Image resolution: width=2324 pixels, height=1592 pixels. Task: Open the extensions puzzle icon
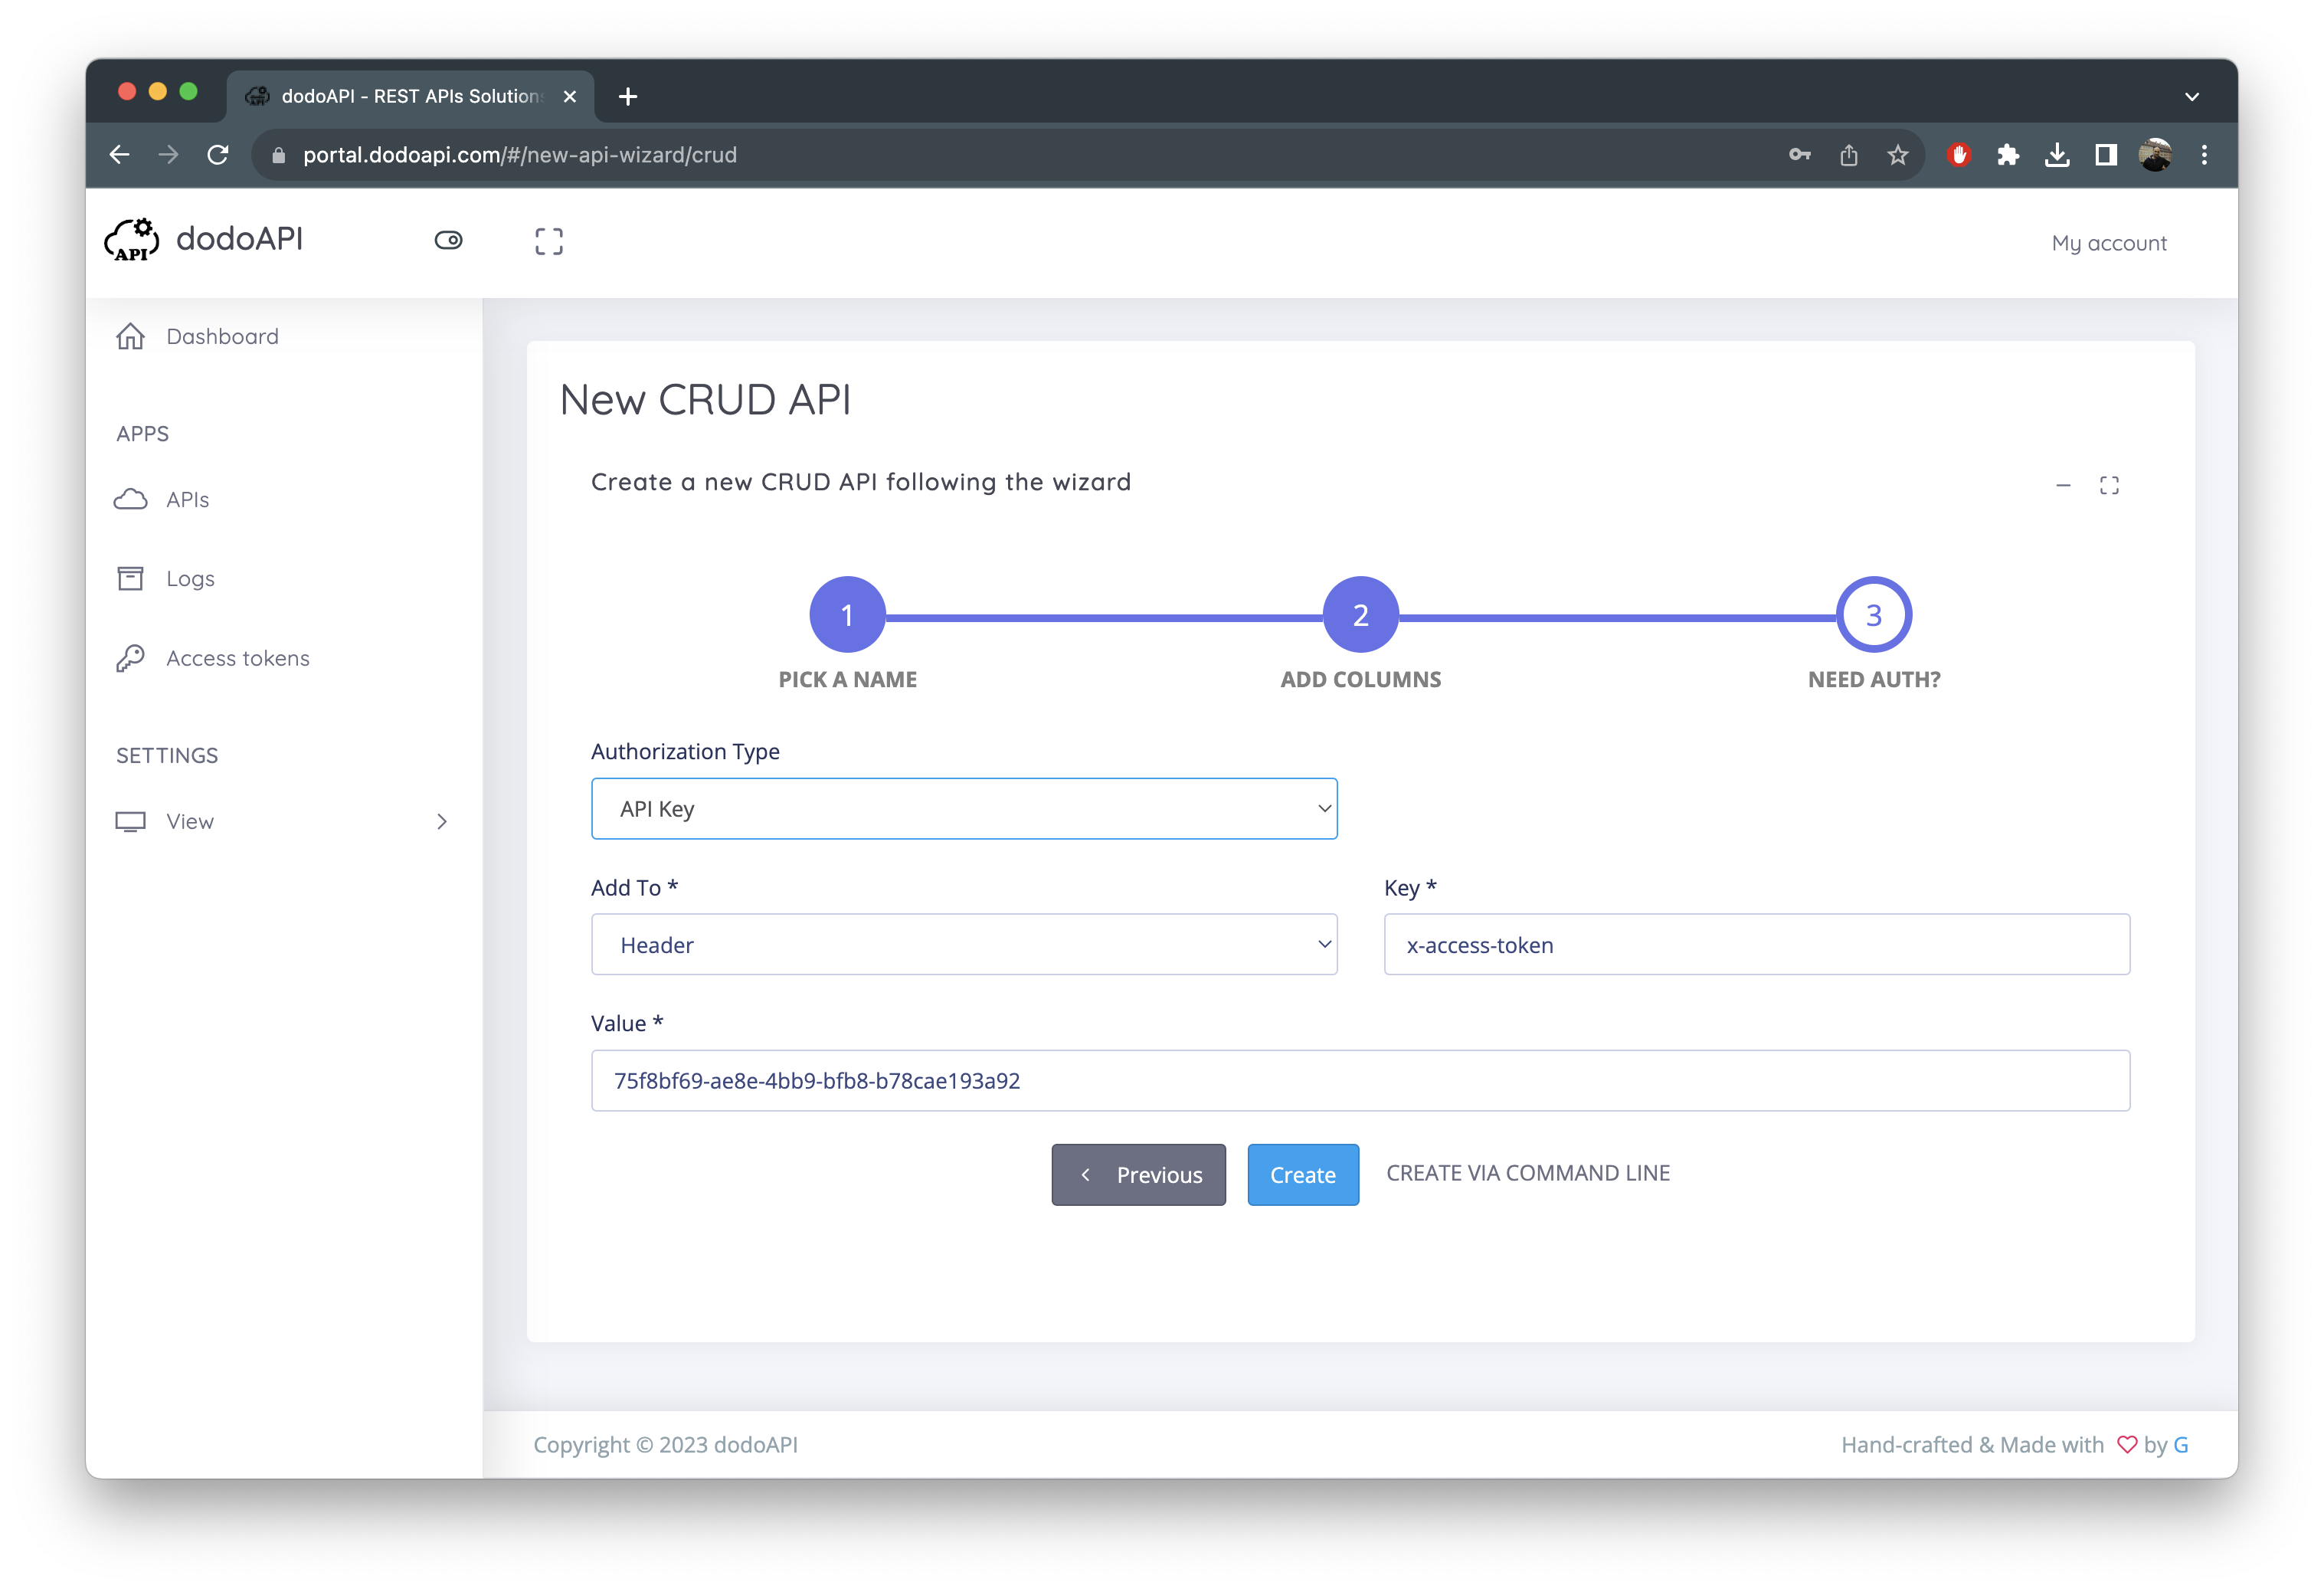coord(2008,155)
